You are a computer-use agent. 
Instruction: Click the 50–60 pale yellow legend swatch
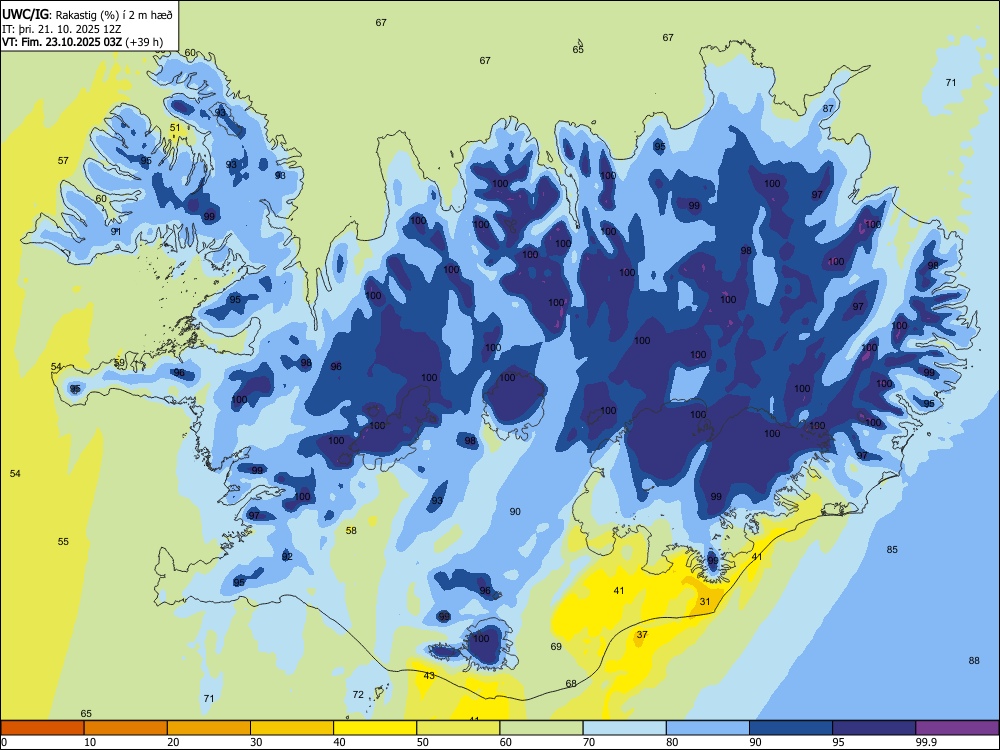[459, 728]
